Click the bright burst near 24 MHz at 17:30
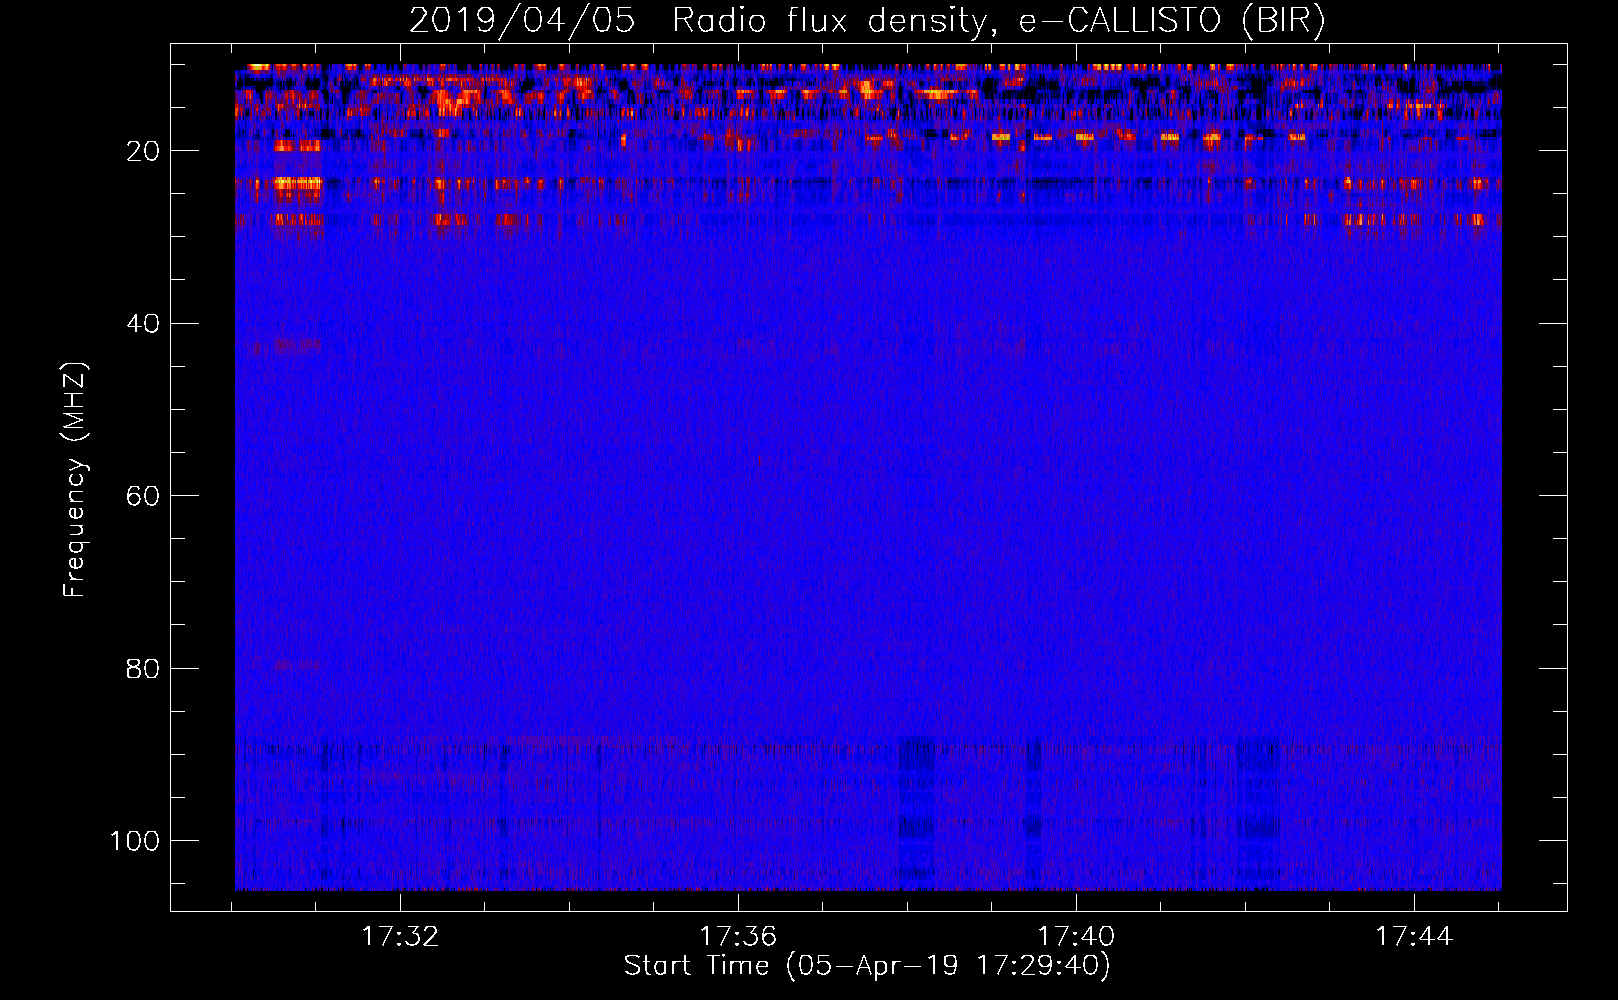1618x1000 pixels. point(298,183)
